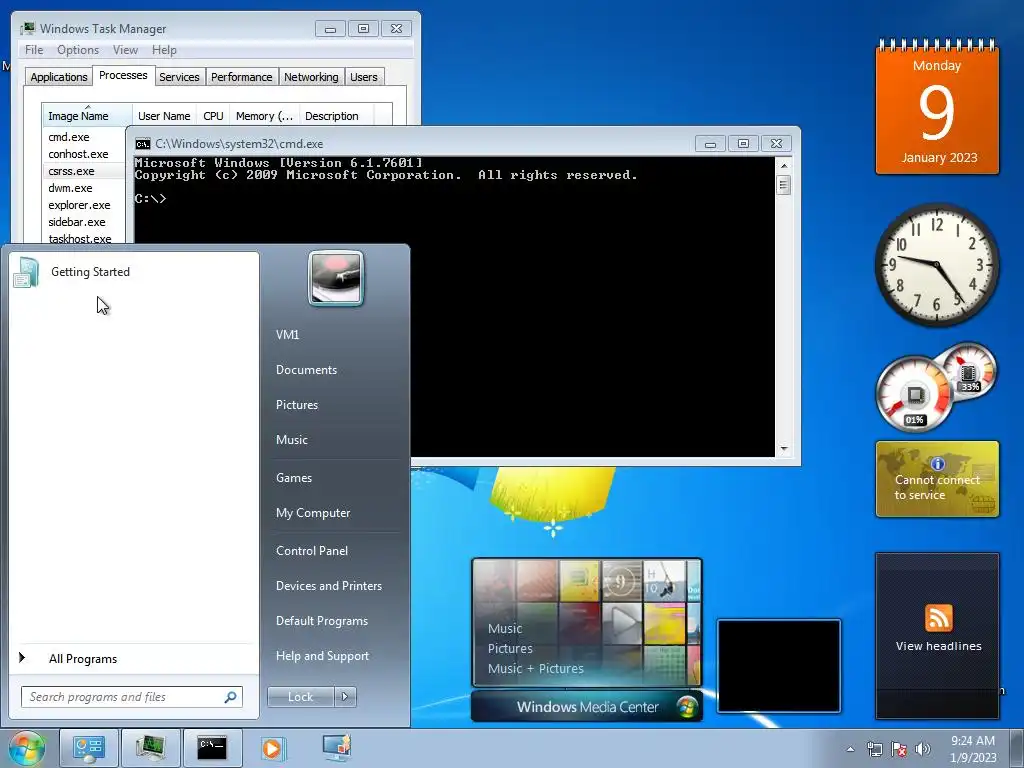
Task: Open the Getting Started icon in Start menu
Action: click(x=26, y=272)
